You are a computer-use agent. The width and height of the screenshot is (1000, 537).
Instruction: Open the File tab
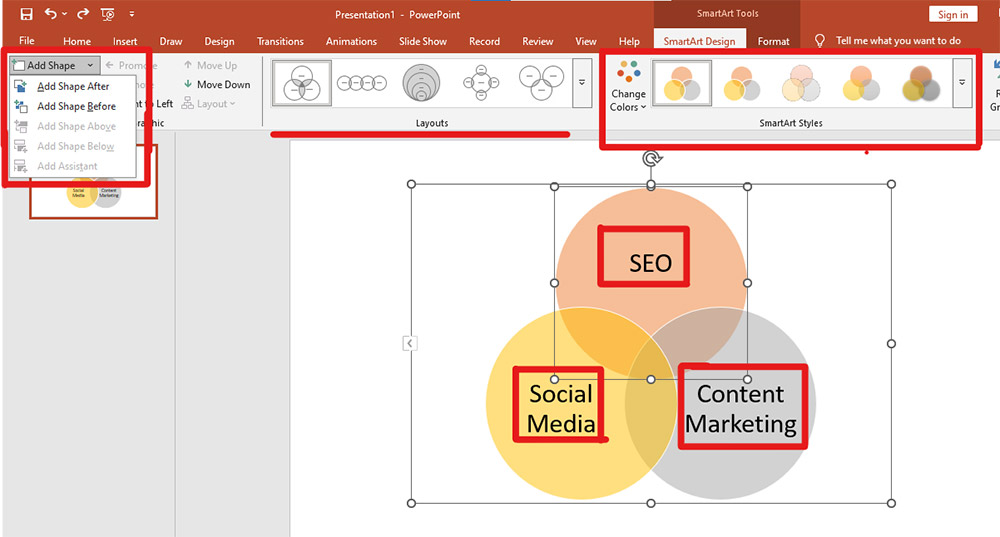point(27,41)
